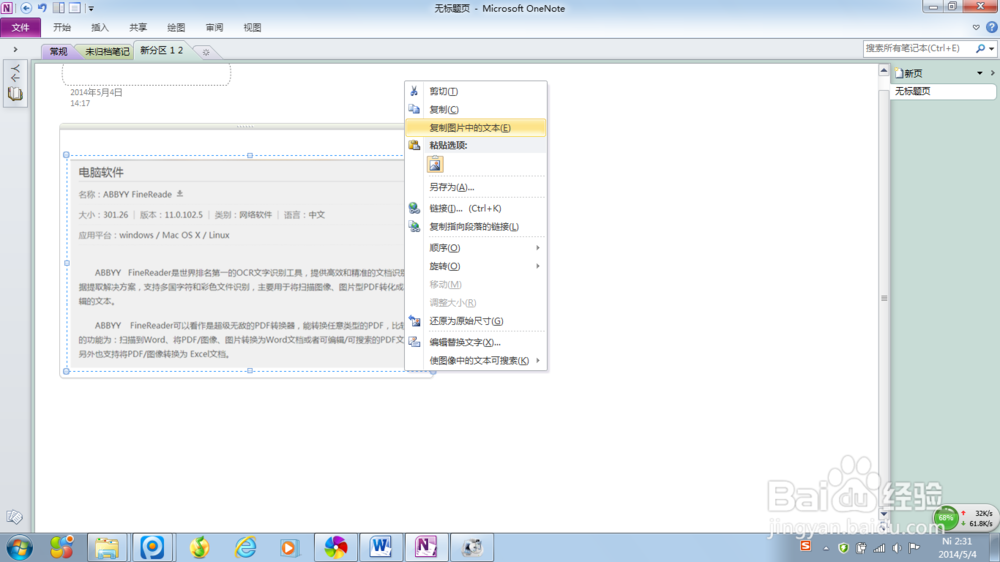Open the 绘图 ribbon tab
Viewport: 1000px width, 562px height.
click(176, 27)
